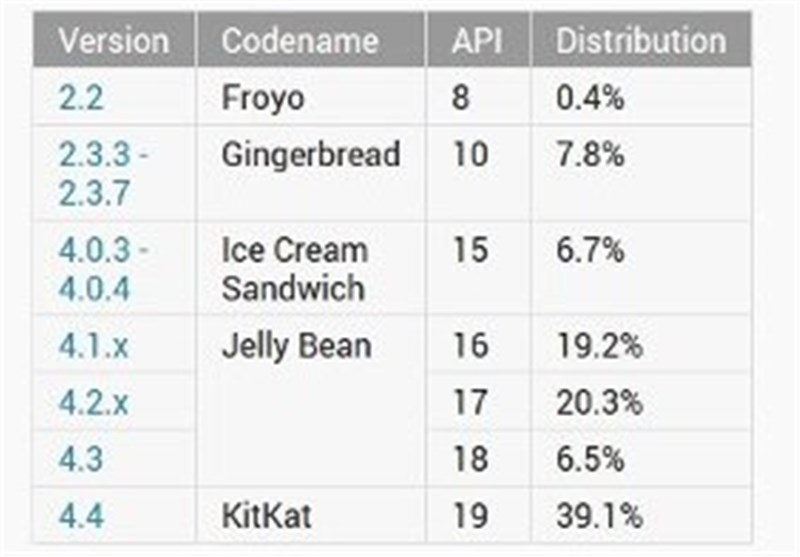Select the Gingerbread codename cell

tap(310, 155)
